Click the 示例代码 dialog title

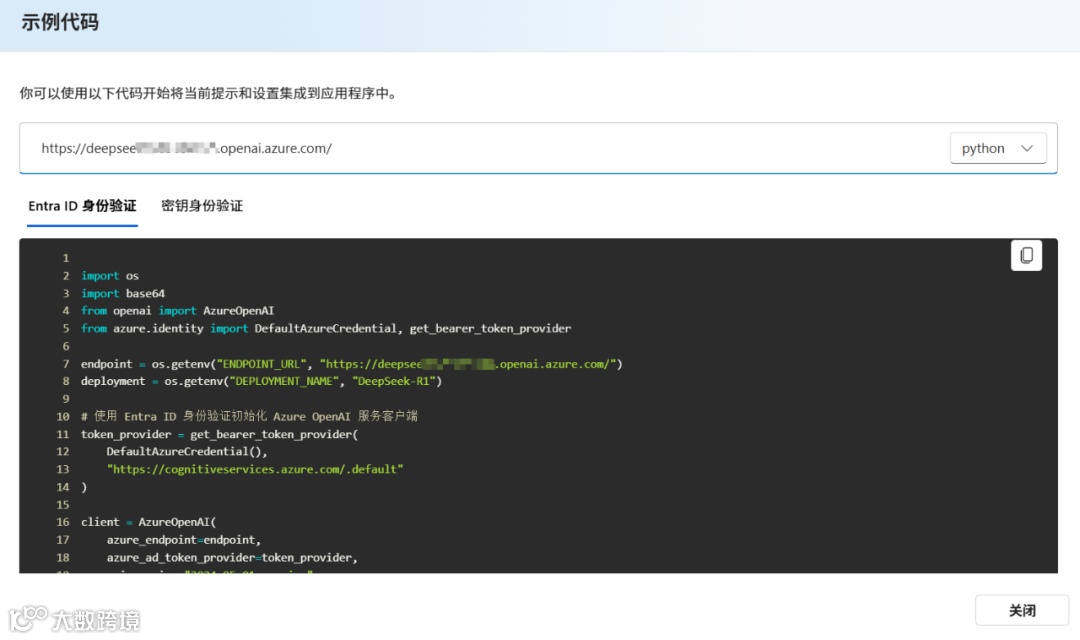click(60, 22)
